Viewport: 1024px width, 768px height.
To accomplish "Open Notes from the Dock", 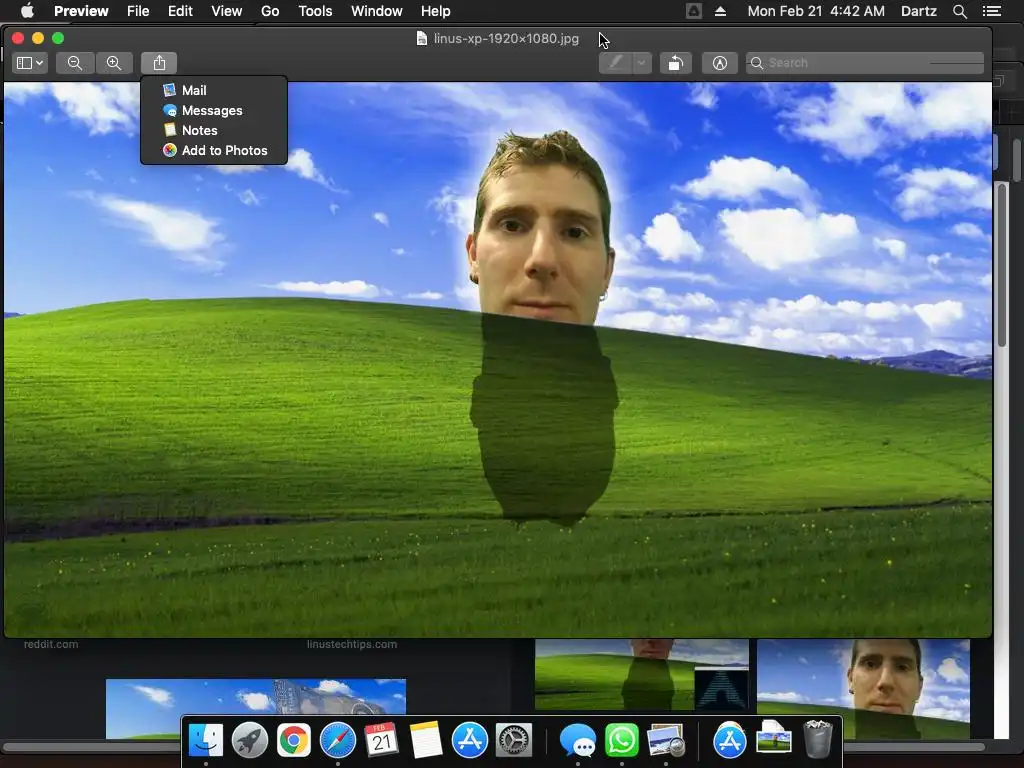I will pos(426,740).
